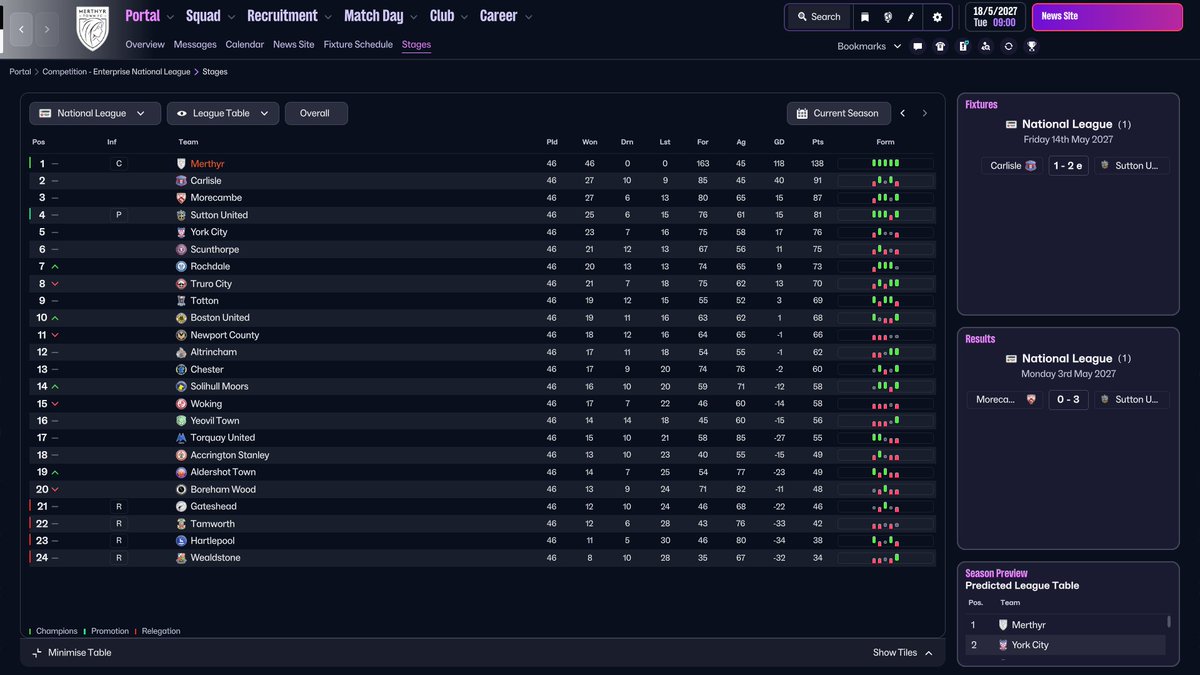Click the Wealdstone team badge
Viewport: 1200px width, 675px height.
(181, 558)
